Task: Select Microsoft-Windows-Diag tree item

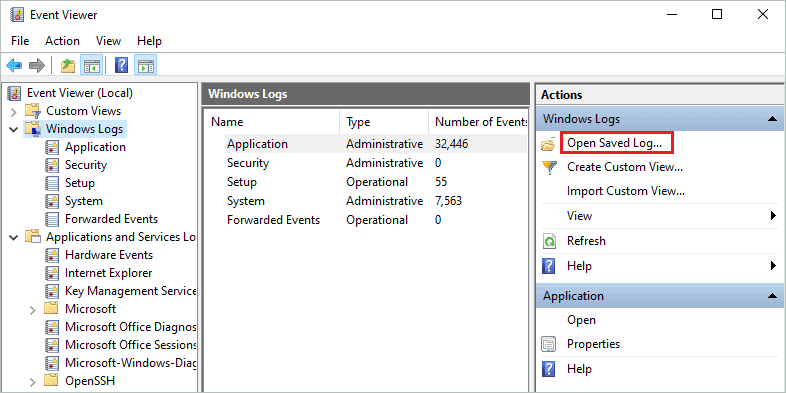Action: tap(130, 363)
